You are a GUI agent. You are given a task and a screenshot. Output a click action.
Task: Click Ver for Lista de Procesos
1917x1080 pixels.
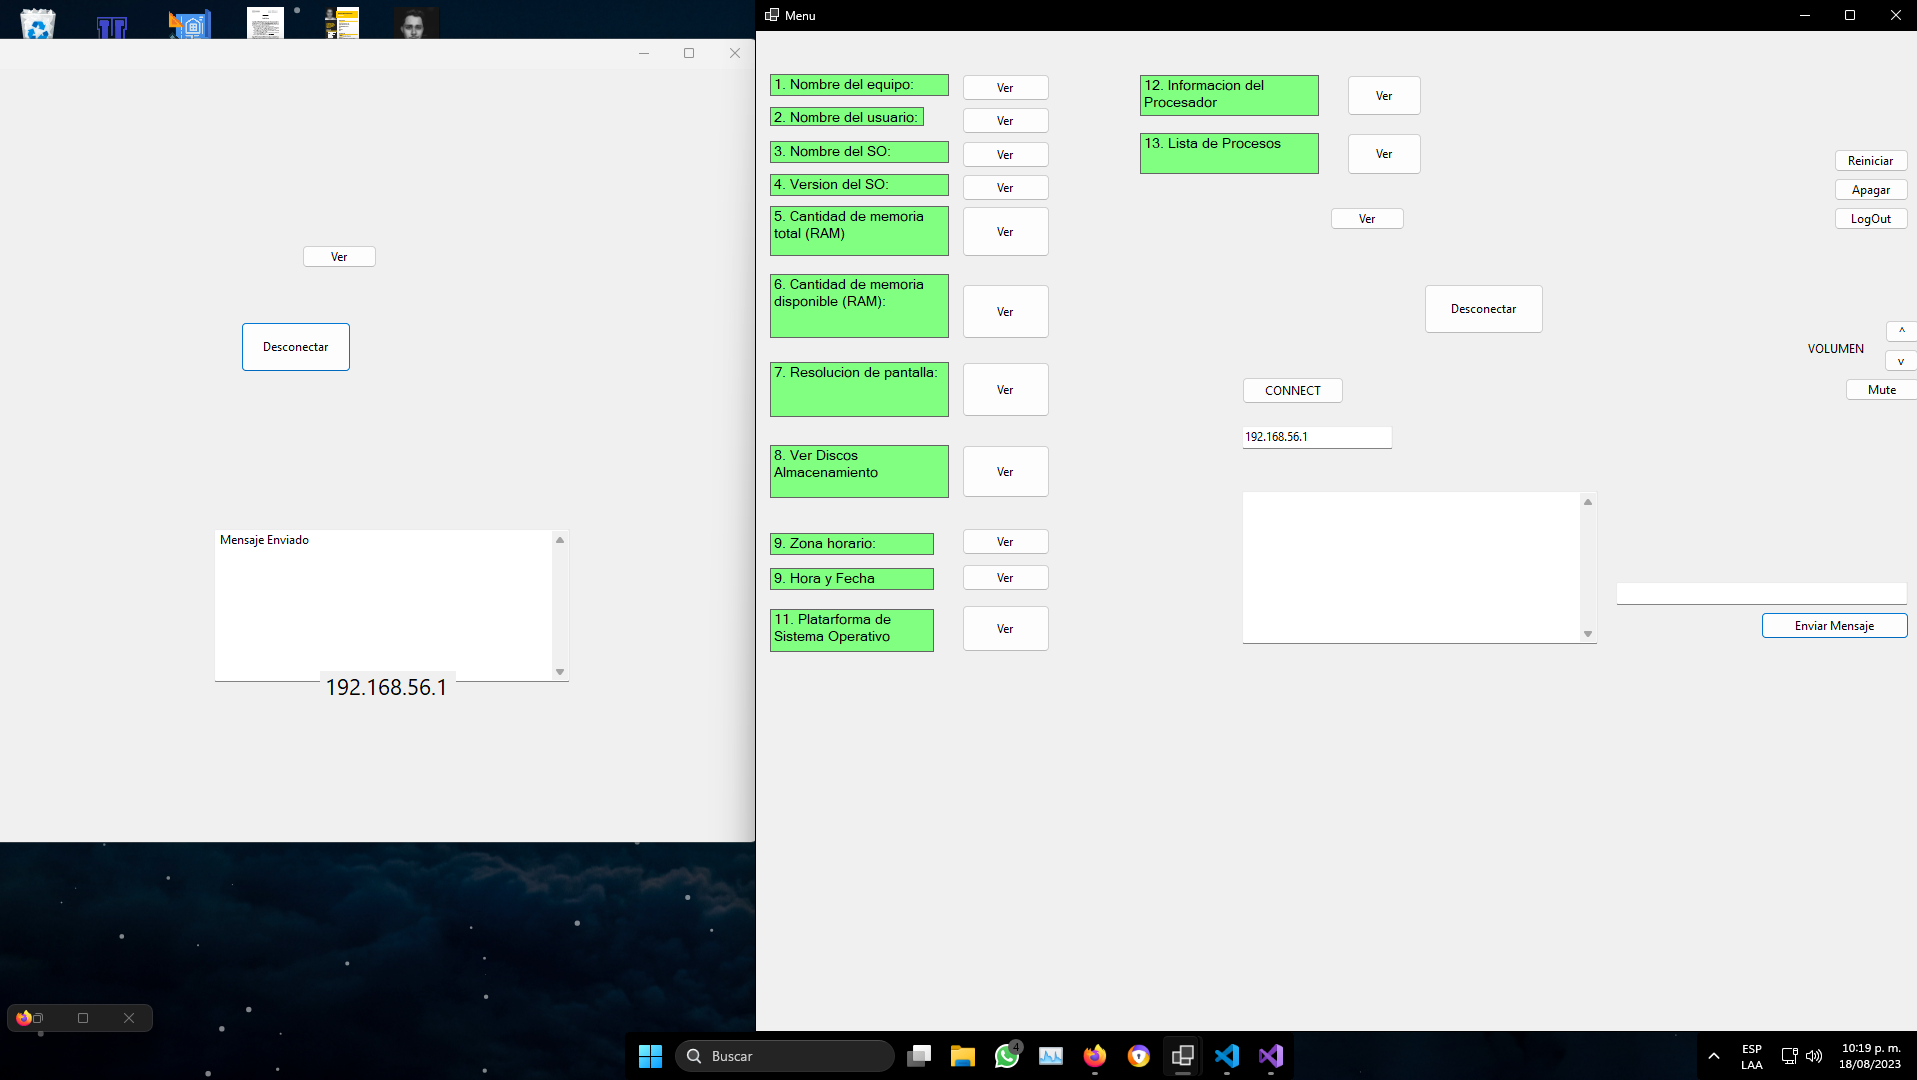pos(1384,154)
